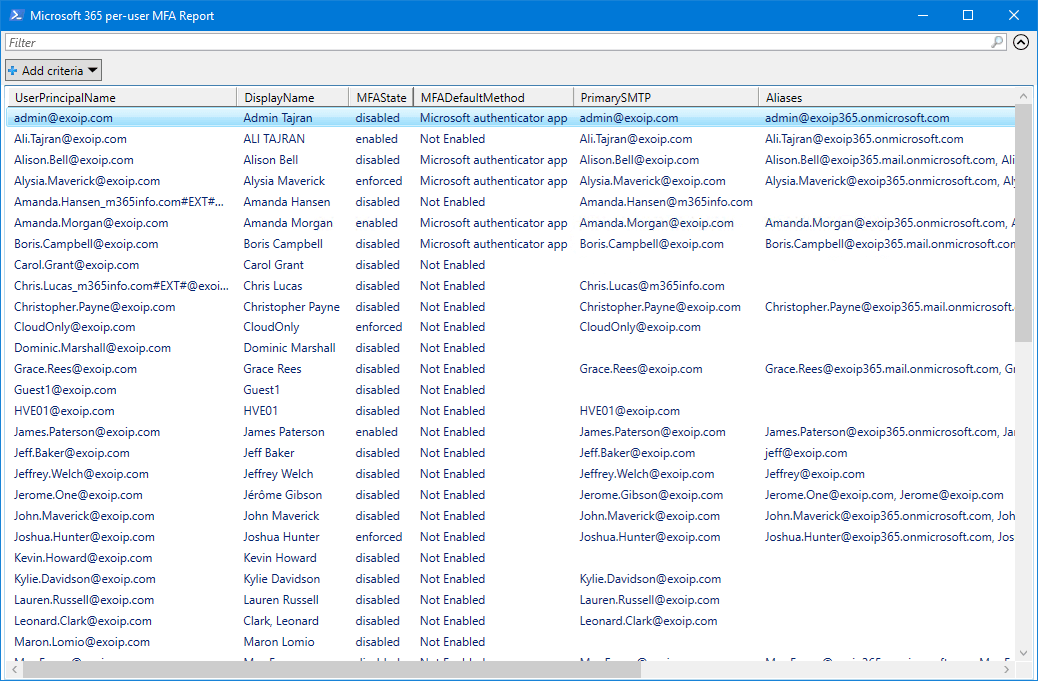
Task: Click the horizontal scrollbar right arrow
Action: tap(1008, 670)
